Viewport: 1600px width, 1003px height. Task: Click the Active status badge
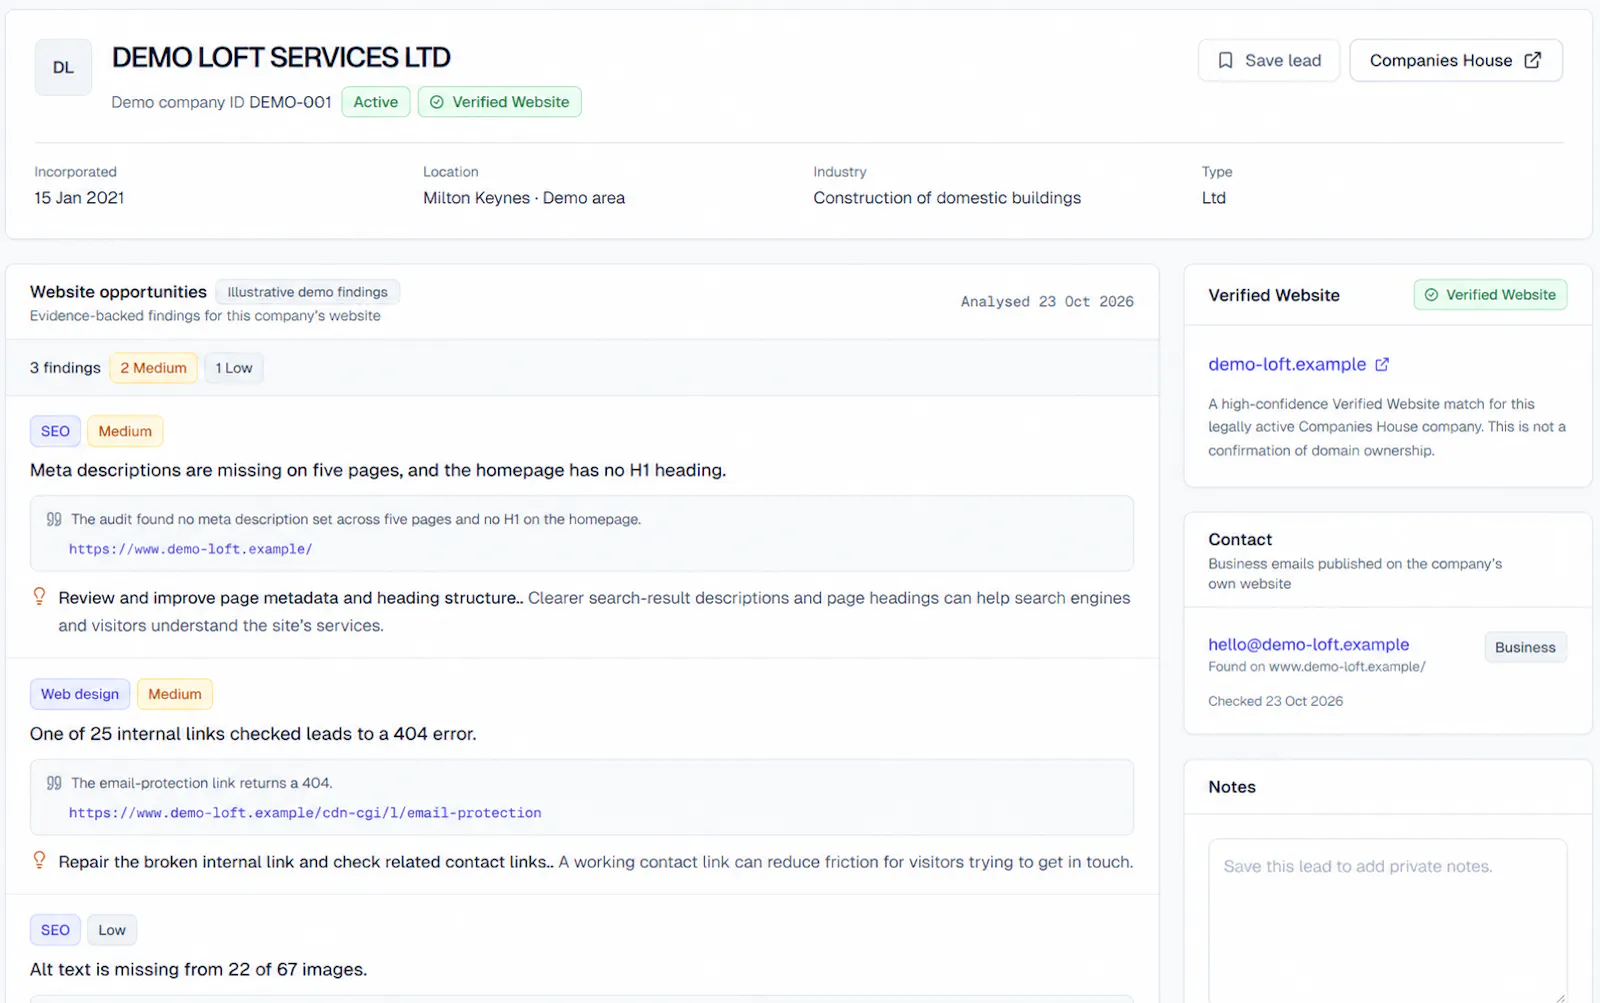coord(376,102)
